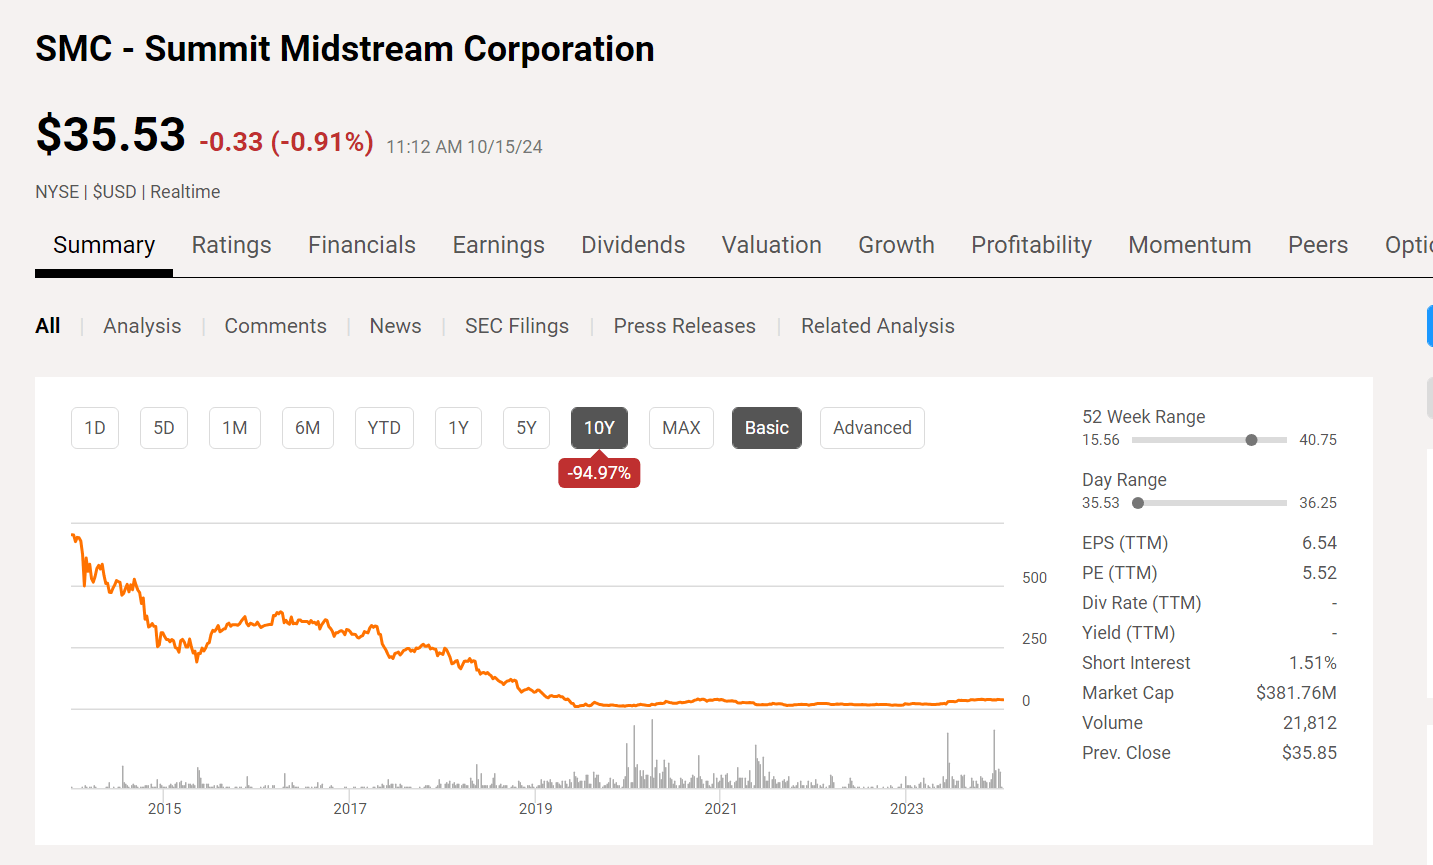This screenshot has height=865, width=1433.
Task: Select the 1D chart time range
Action: tap(94, 427)
